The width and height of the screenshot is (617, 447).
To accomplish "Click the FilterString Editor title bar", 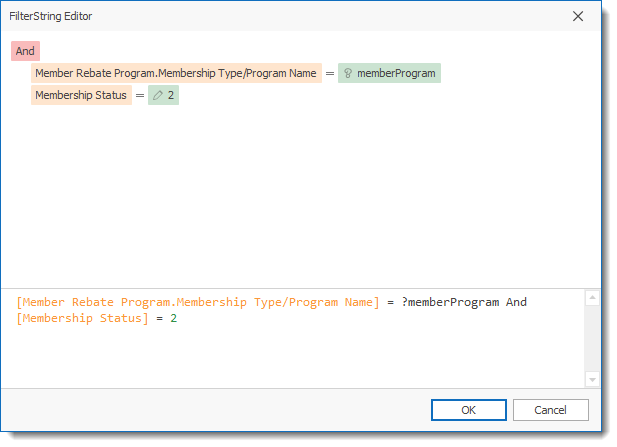I will point(250,16).
